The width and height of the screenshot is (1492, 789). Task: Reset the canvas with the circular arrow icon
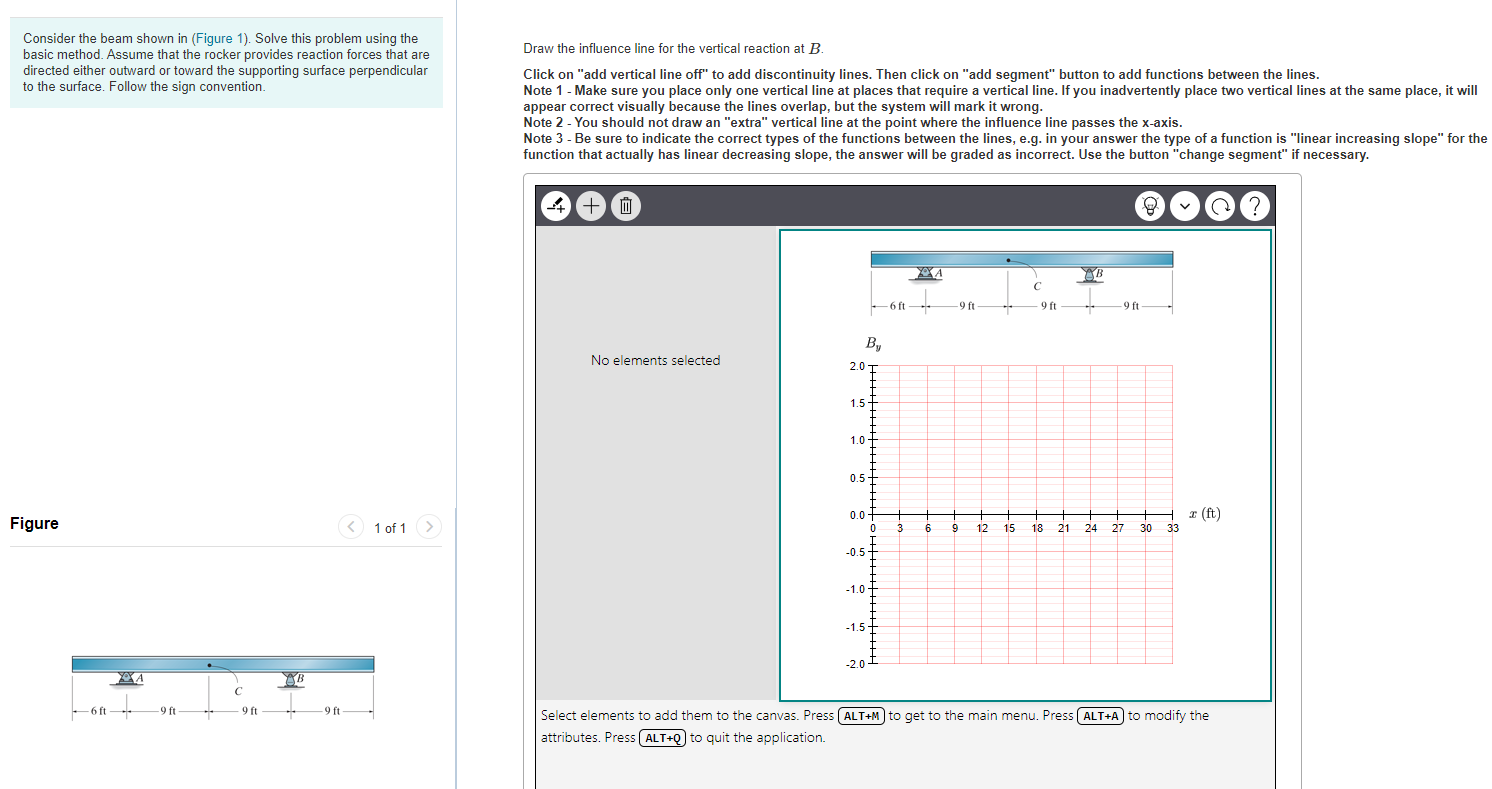point(1221,205)
